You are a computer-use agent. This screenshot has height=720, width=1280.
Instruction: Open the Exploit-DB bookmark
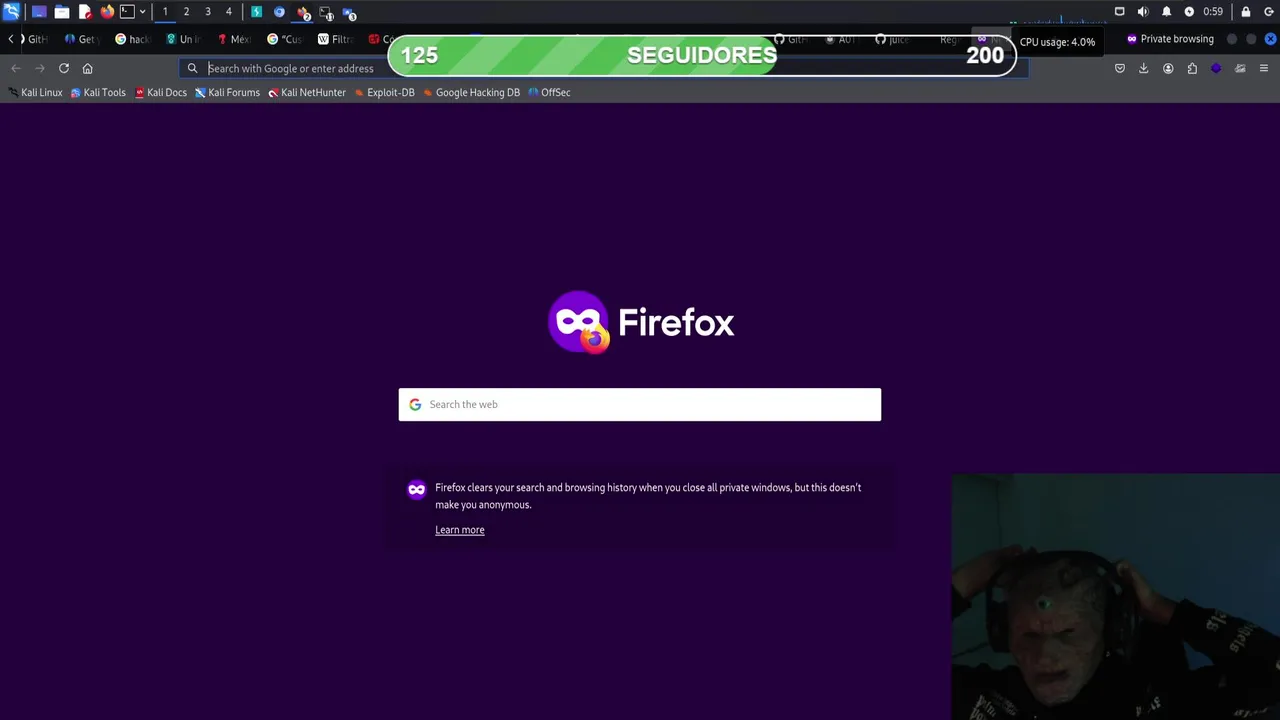coord(384,92)
